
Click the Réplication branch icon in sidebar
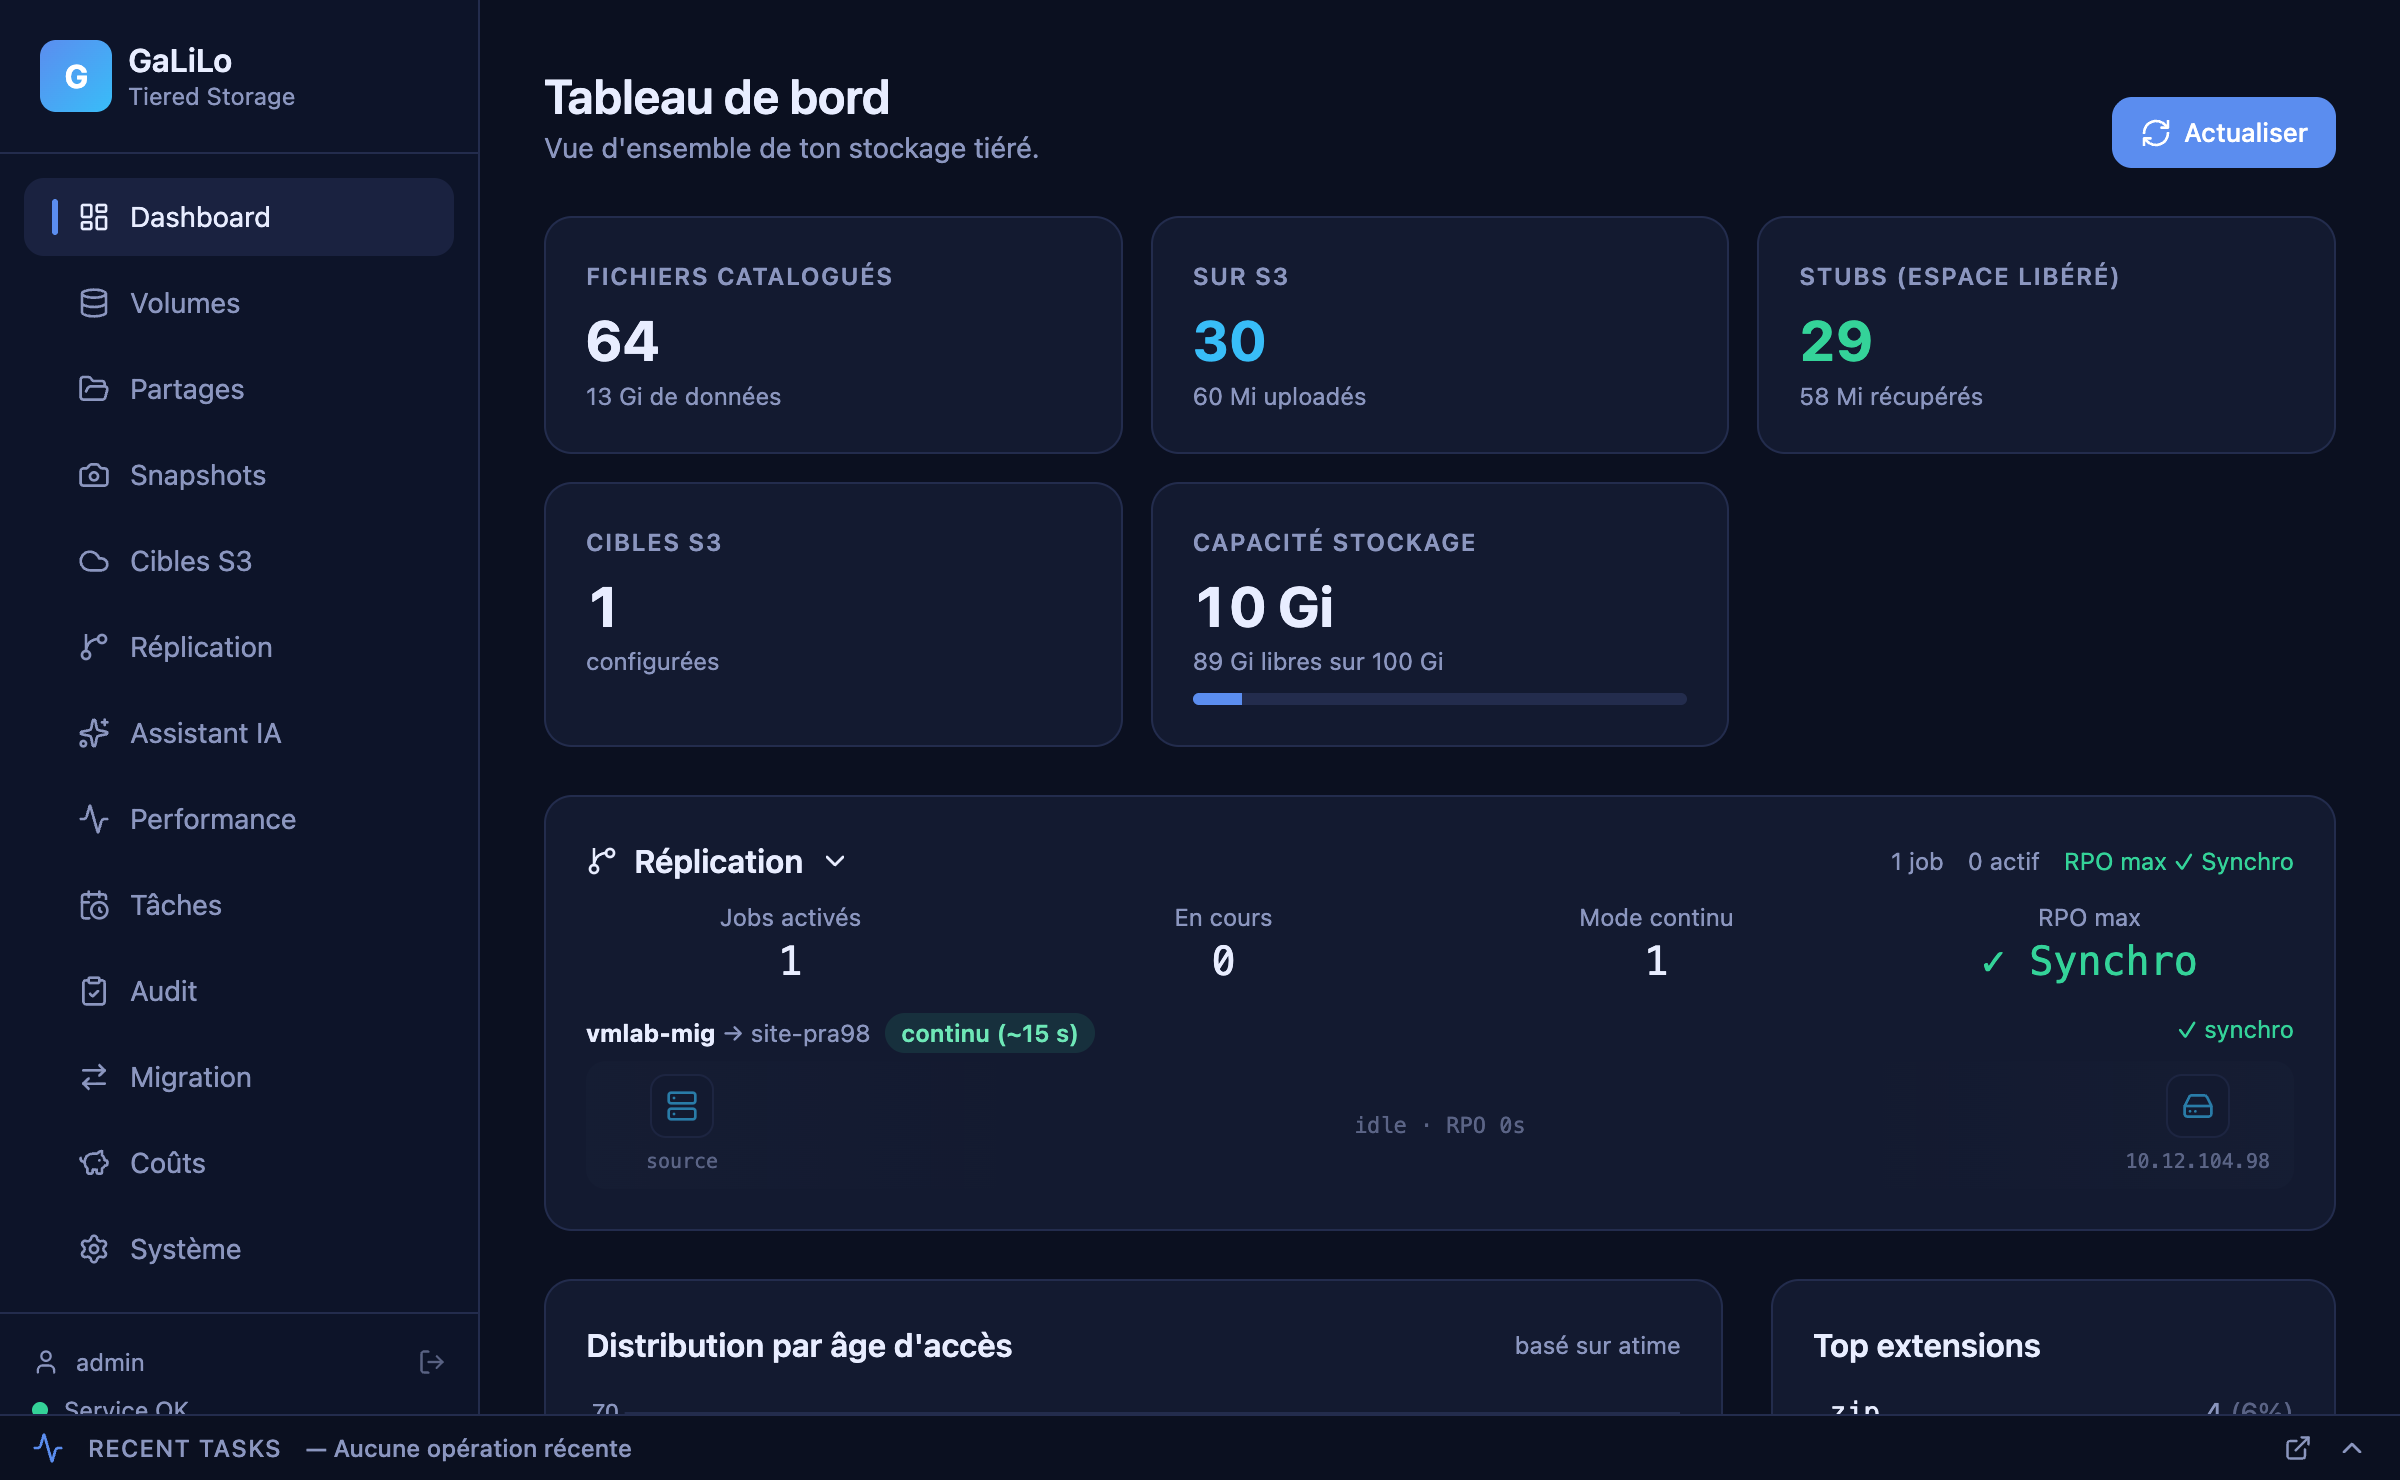point(94,647)
